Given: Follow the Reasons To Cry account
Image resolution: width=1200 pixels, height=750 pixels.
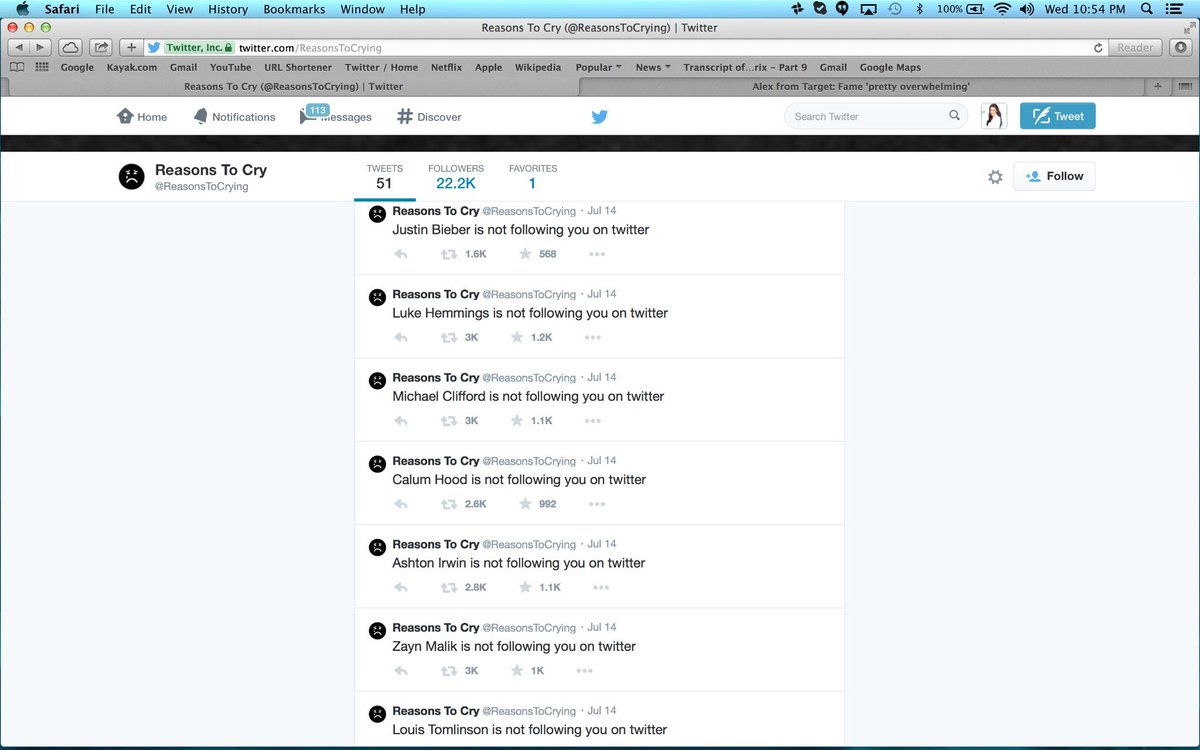Looking at the screenshot, I should click(x=1054, y=176).
